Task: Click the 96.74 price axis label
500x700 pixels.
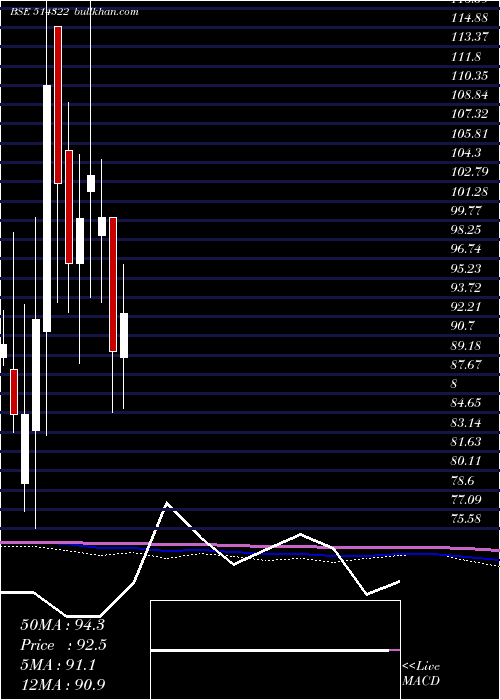Action: point(466,249)
